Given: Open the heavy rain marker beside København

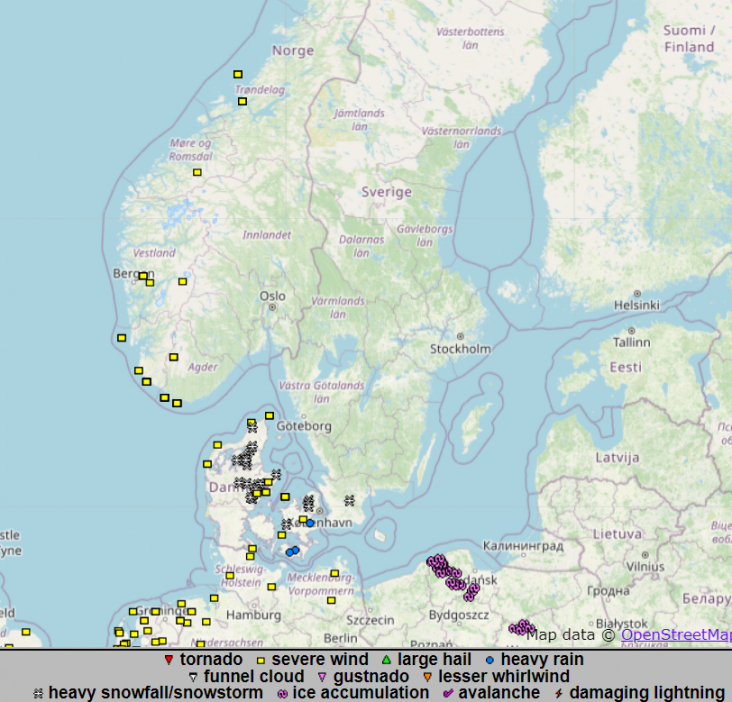Looking at the screenshot, I should (310, 523).
